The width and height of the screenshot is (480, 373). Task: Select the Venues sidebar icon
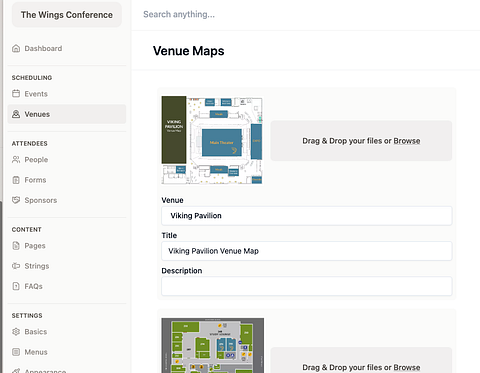[x=16, y=114]
